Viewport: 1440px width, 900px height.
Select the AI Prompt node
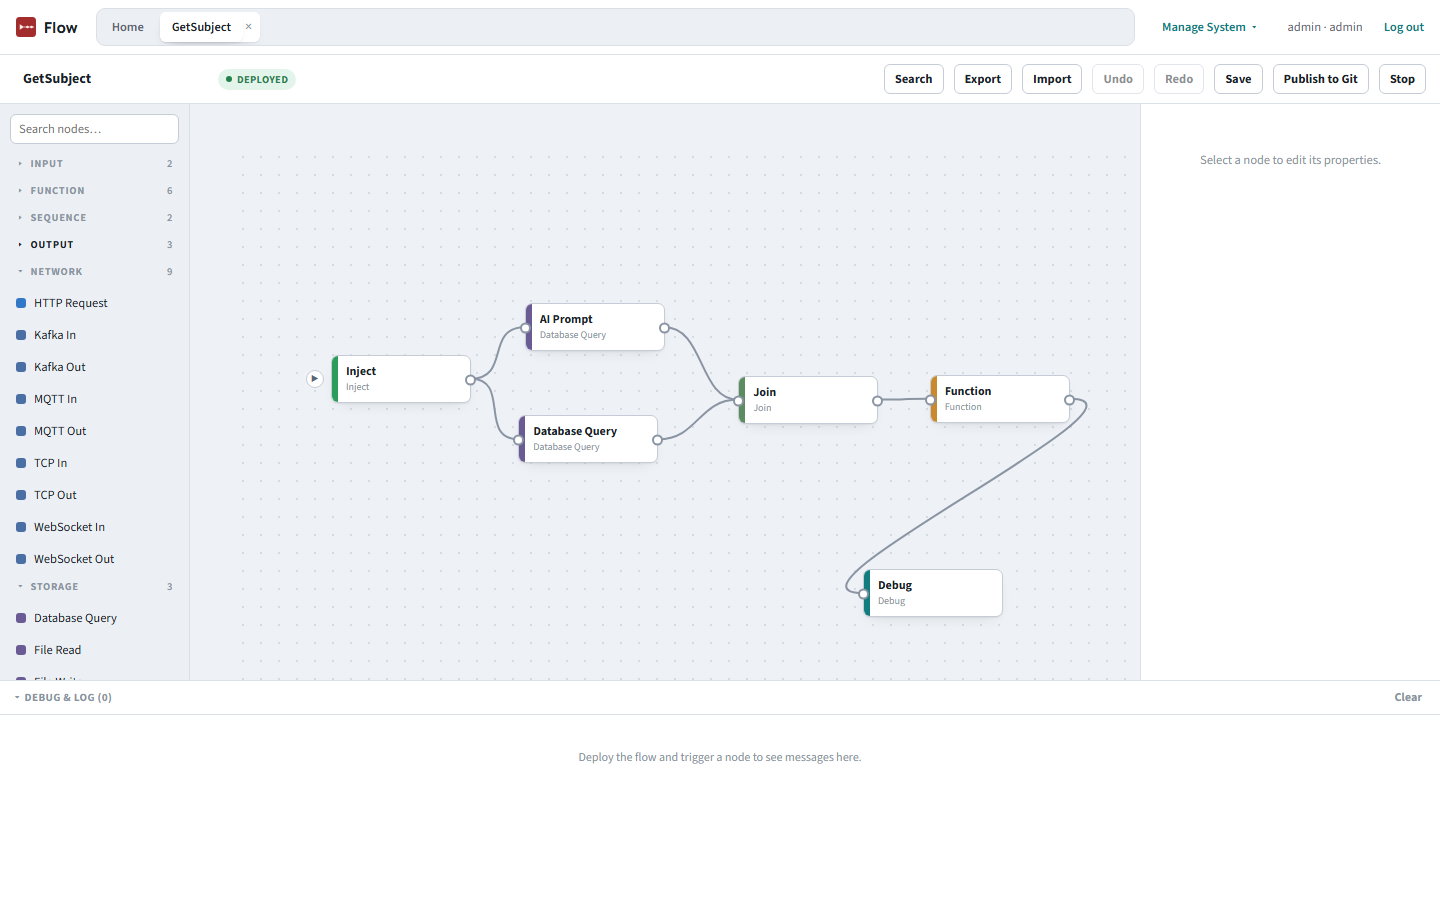click(x=596, y=327)
